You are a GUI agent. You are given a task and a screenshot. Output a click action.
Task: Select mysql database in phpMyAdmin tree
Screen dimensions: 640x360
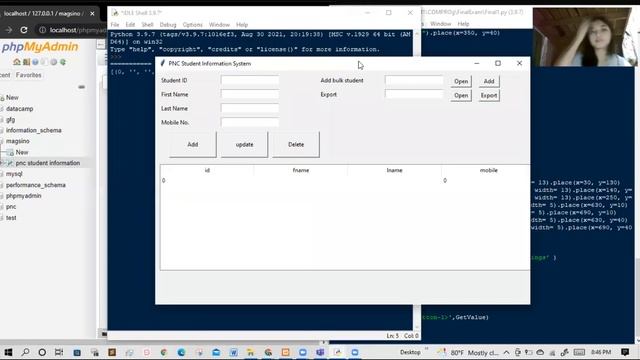click(x=14, y=174)
